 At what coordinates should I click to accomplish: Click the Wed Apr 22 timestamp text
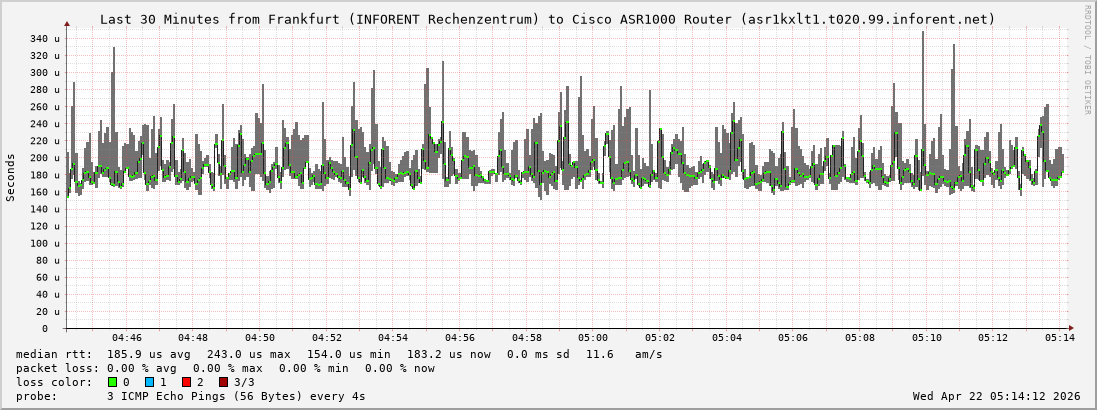[x=996, y=396]
